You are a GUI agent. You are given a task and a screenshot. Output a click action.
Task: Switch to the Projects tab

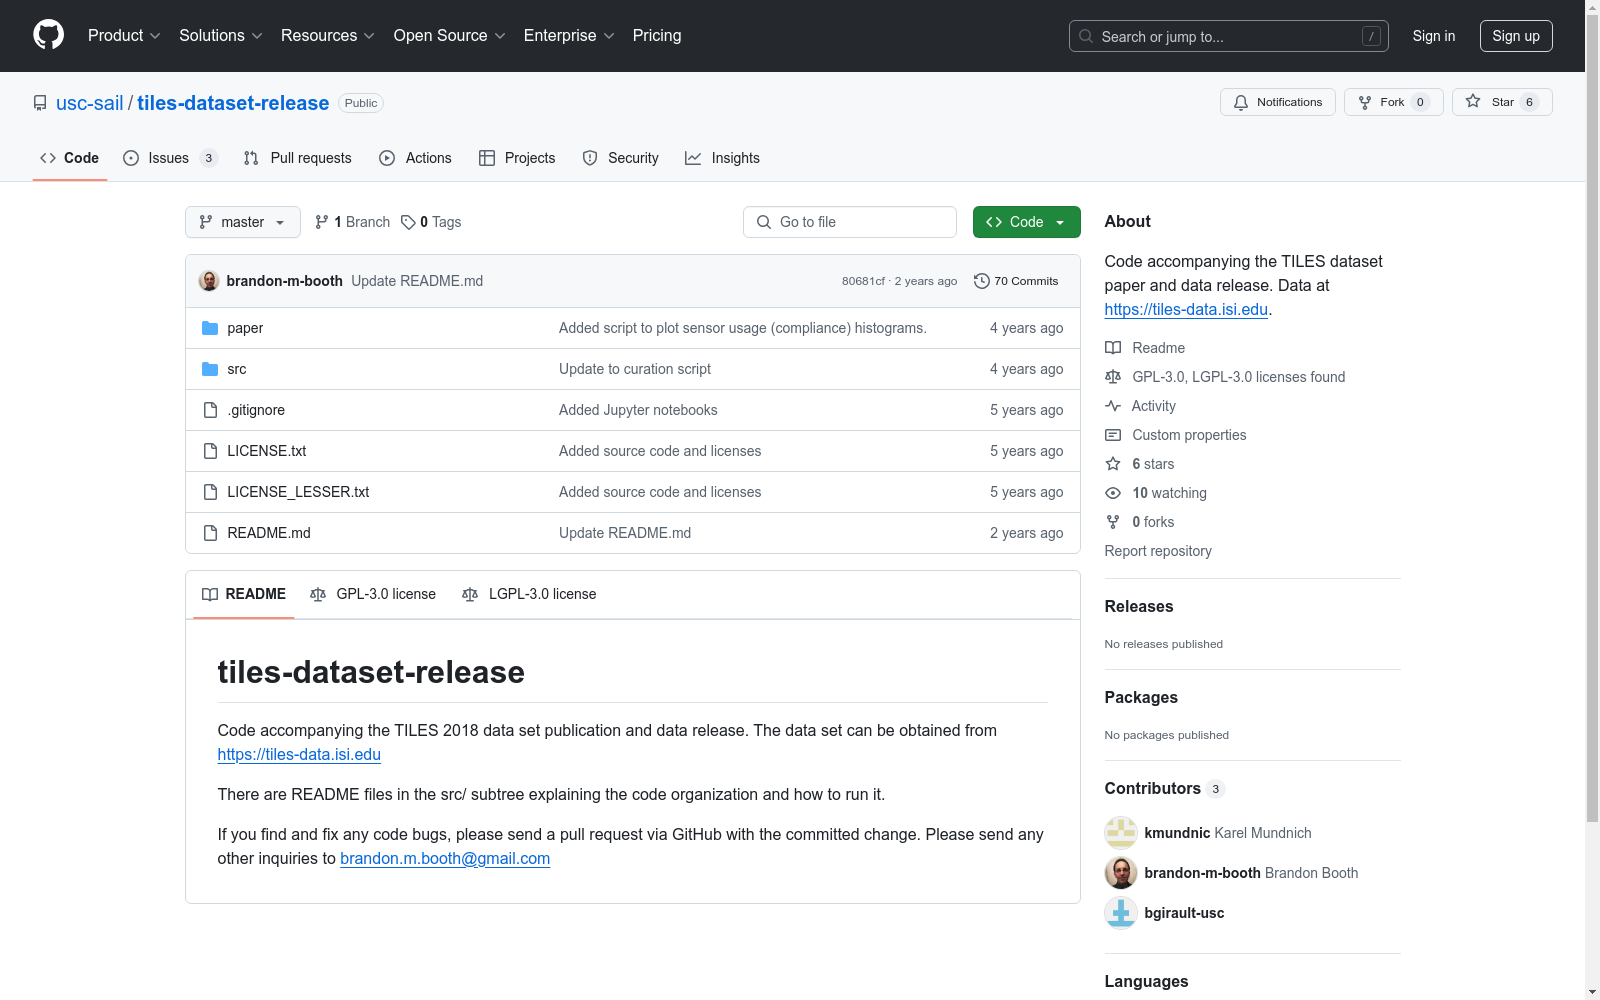coord(517,158)
